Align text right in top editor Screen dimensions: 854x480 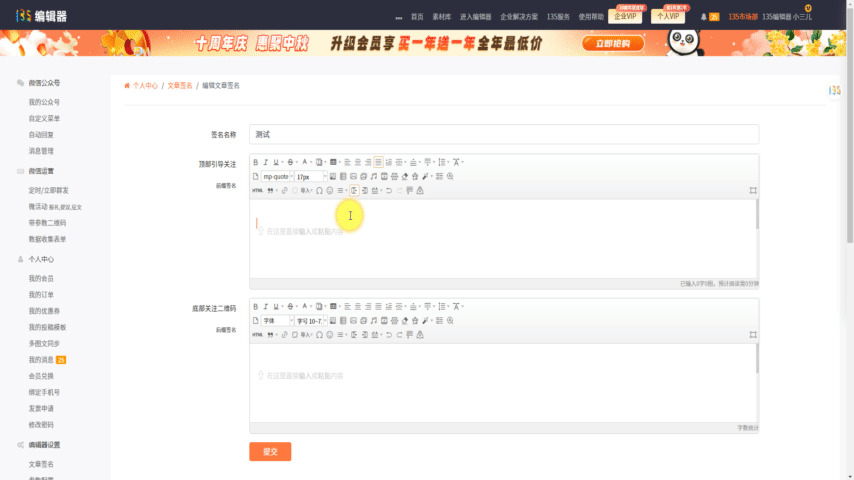tap(368, 162)
